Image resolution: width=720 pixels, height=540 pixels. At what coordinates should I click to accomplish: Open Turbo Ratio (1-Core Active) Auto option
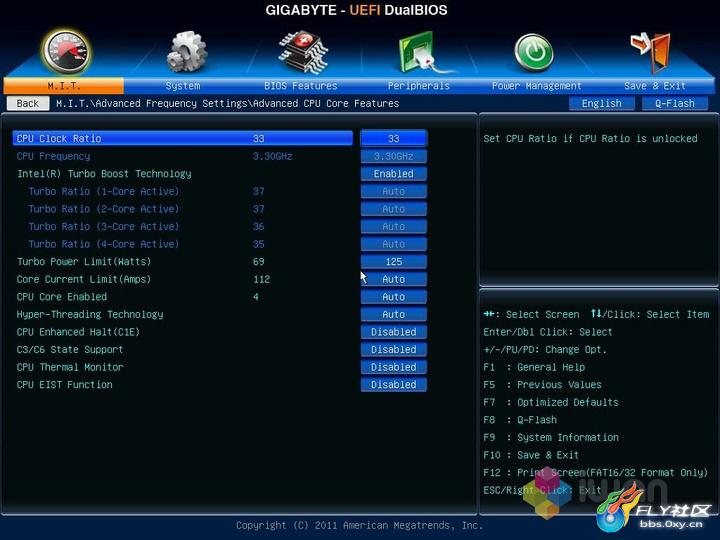tap(394, 191)
